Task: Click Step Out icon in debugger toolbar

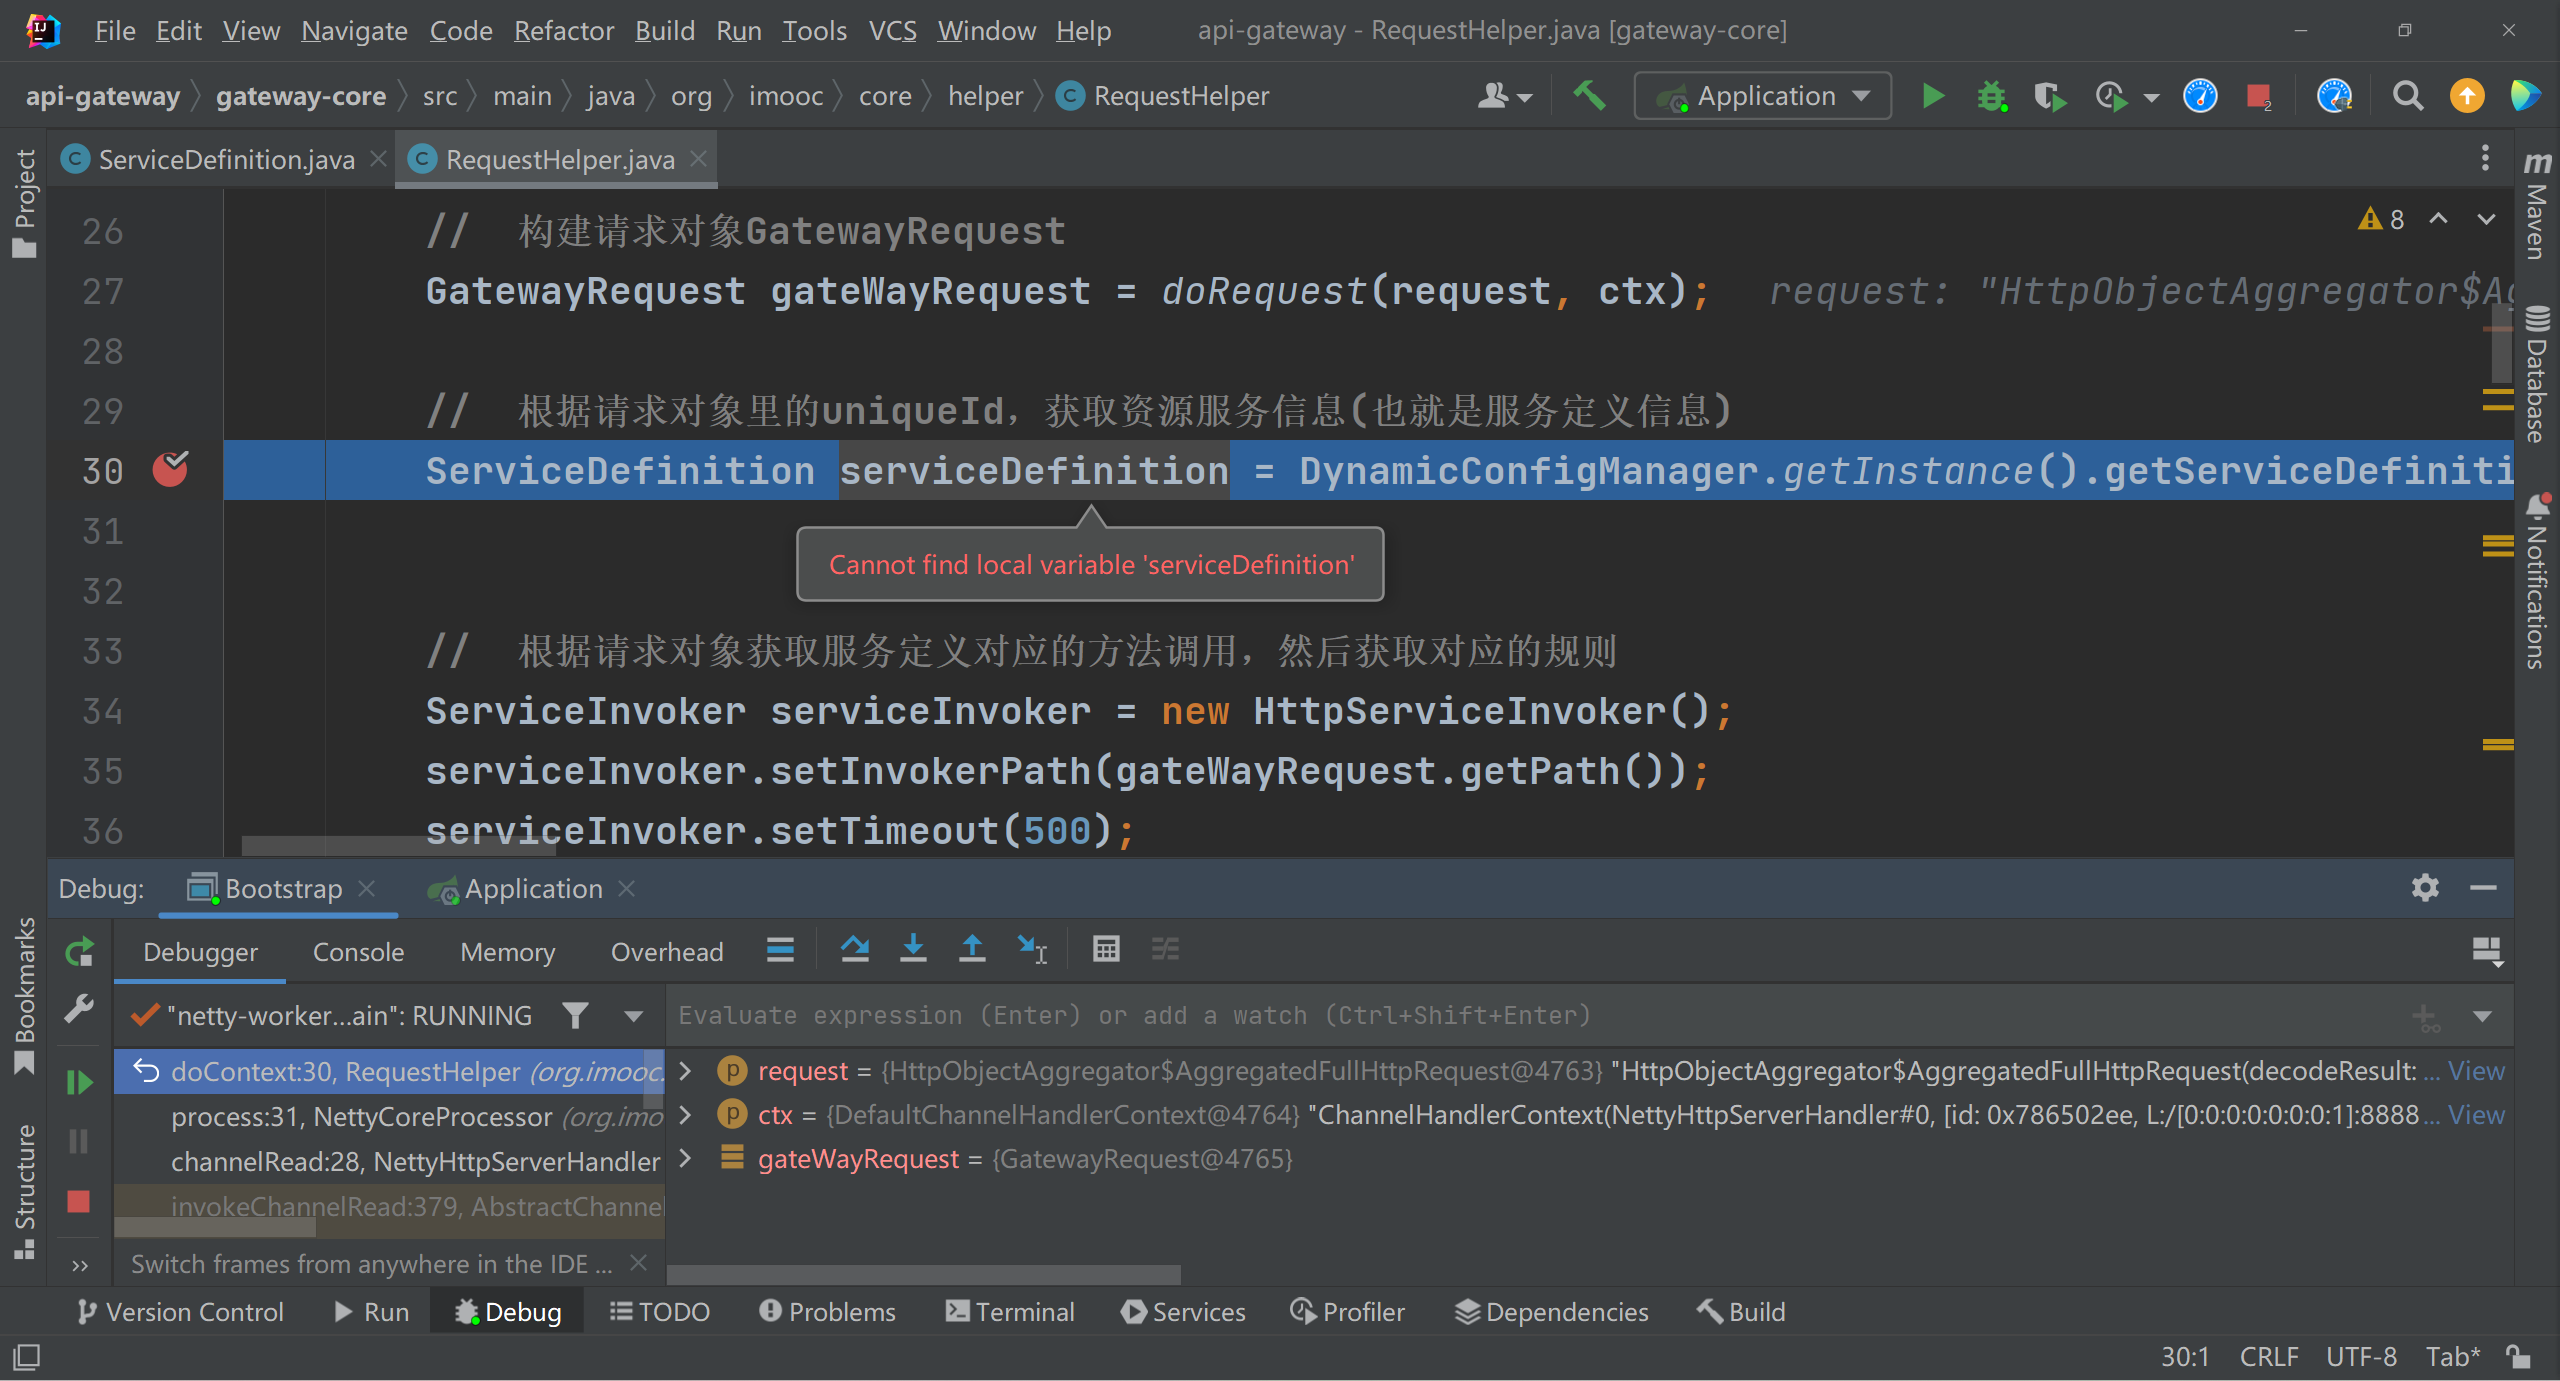Action: point(972,949)
